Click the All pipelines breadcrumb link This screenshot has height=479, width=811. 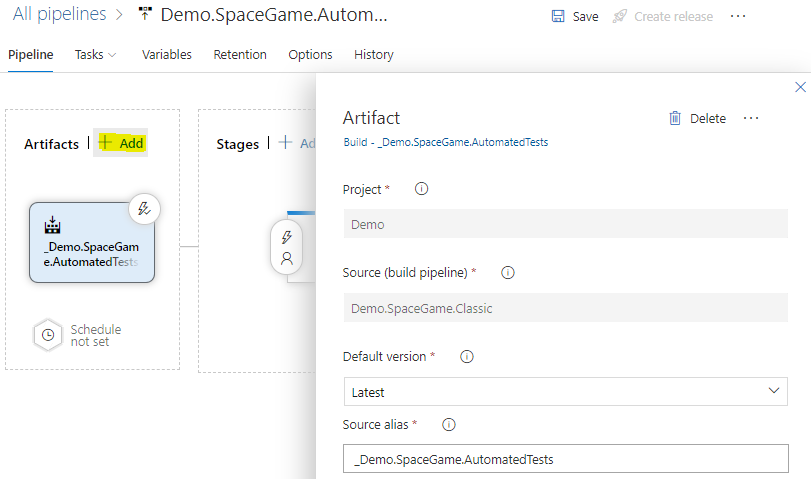(59, 15)
